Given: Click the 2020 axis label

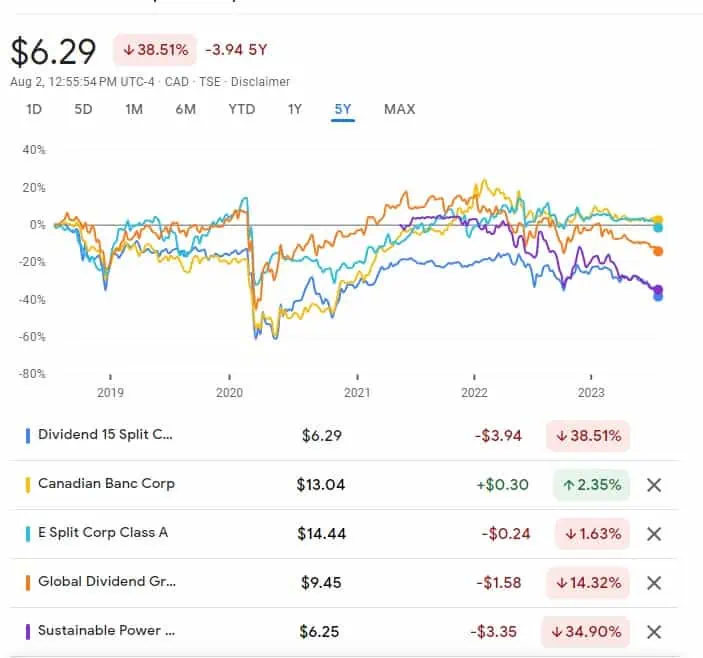Looking at the screenshot, I should [x=229, y=393].
